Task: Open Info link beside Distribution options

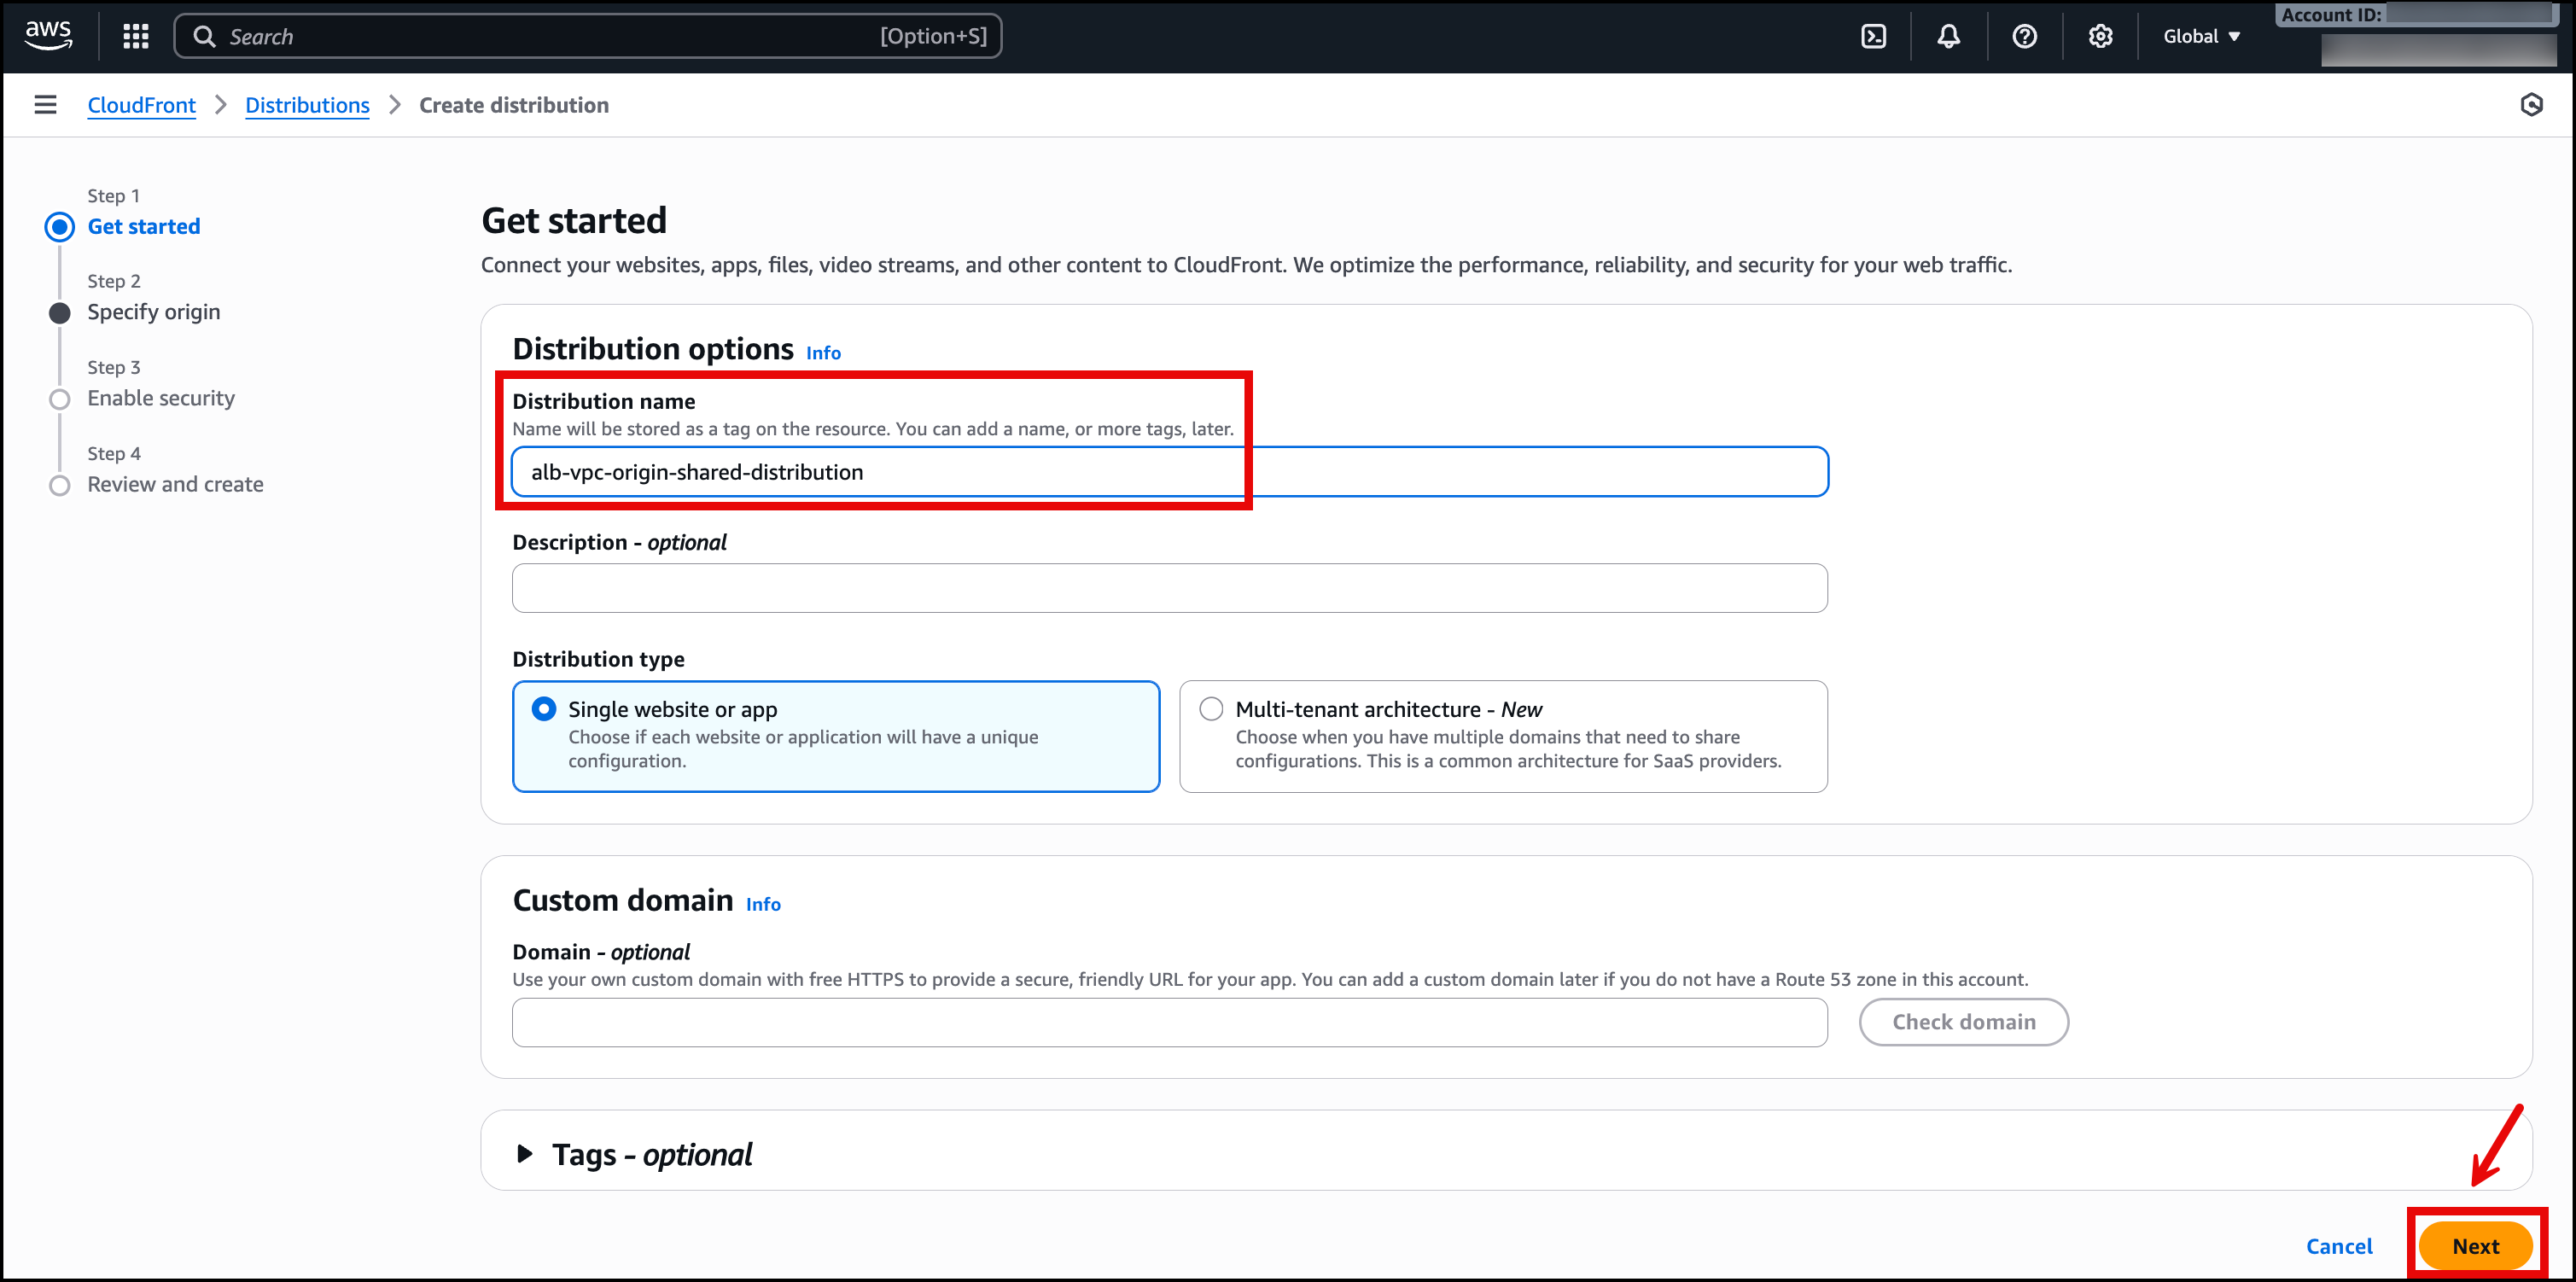Action: pyautogui.click(x=823, y=353)
